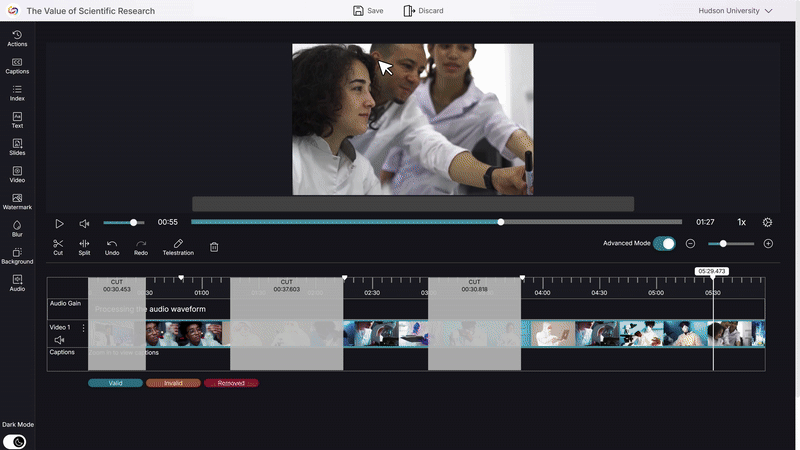
Task: Open the 1x playback speed menu
Action: pyautogui.click(x=742, y=223)
